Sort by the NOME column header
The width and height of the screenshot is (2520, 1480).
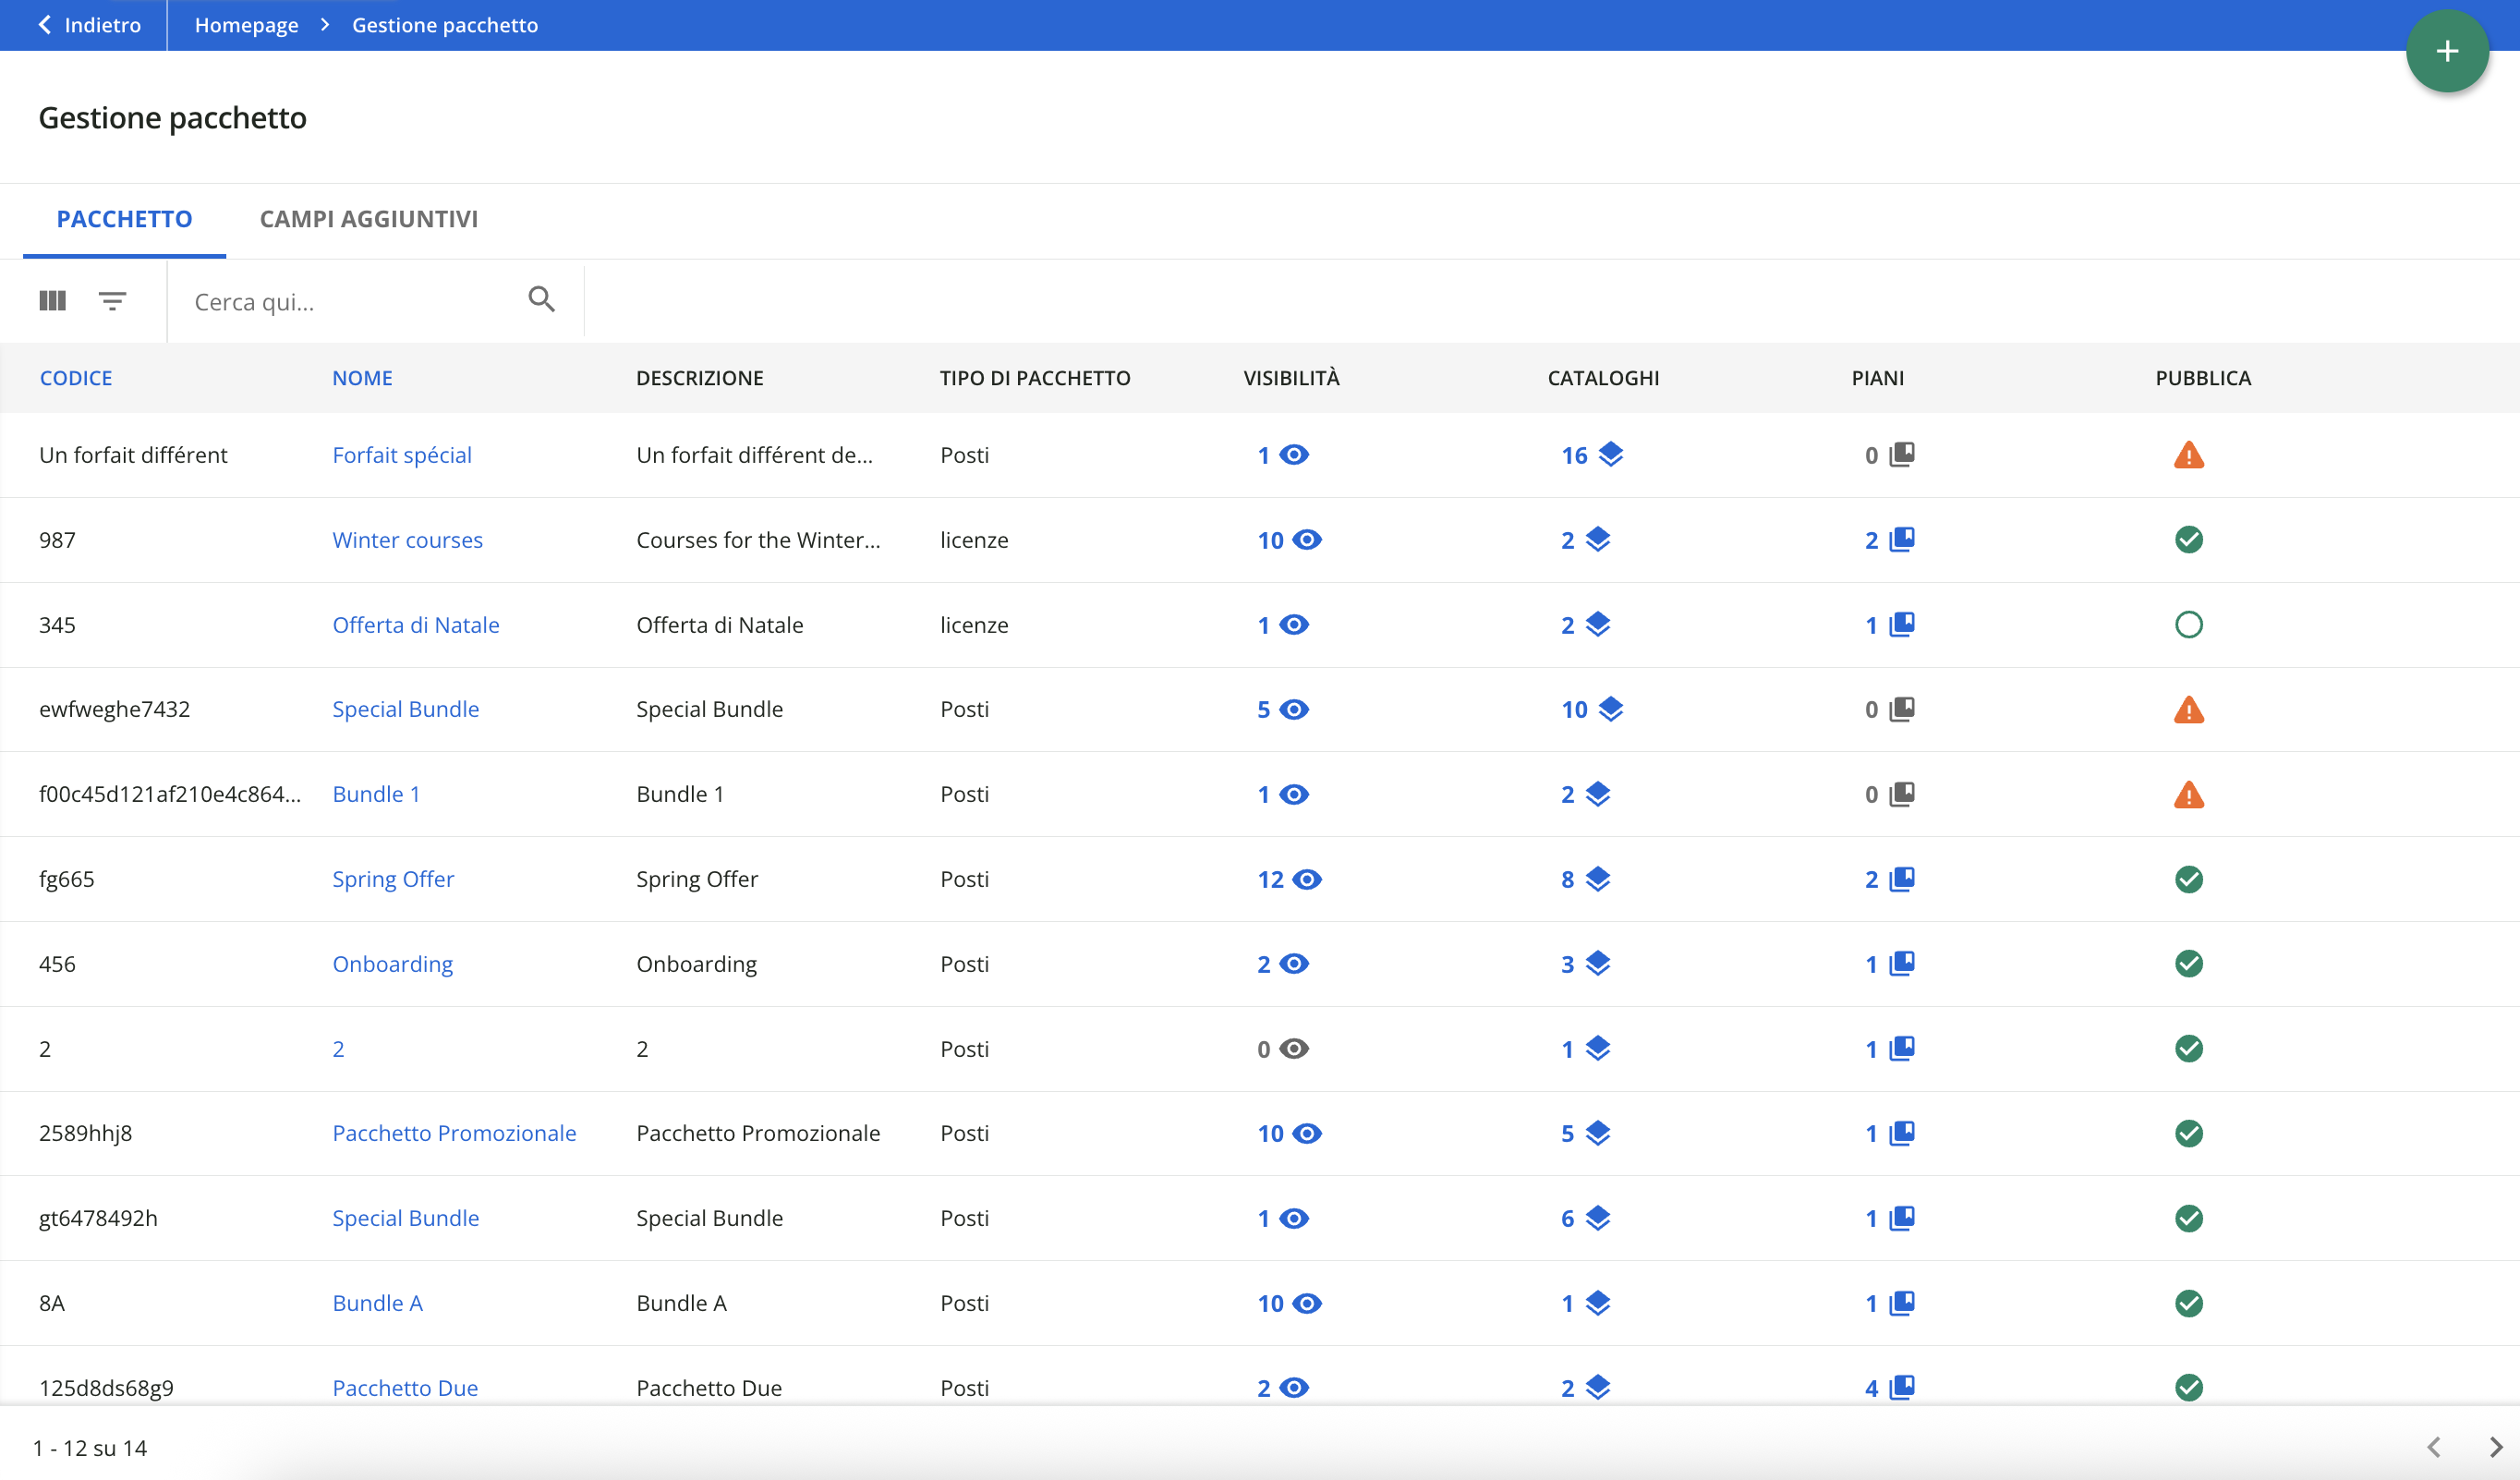(x=362, y=378)
